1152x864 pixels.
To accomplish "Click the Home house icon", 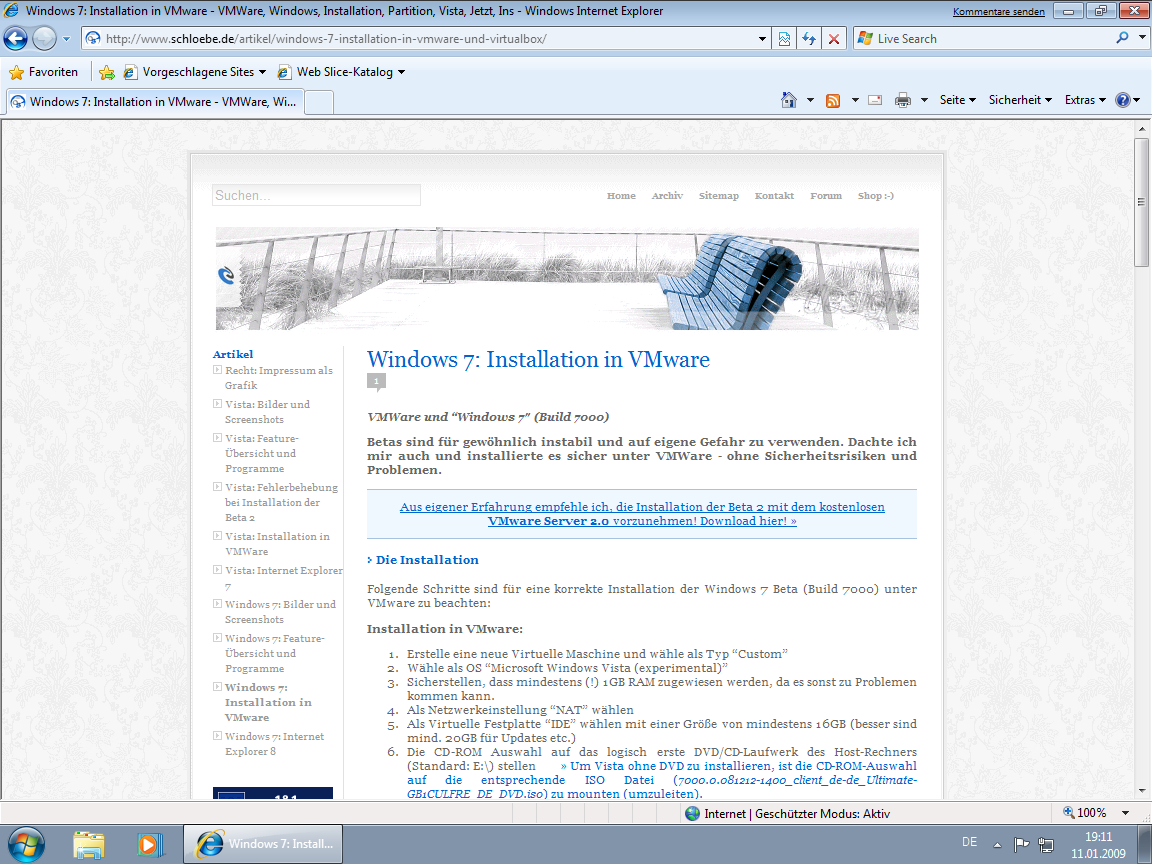I will (x=789, y=100).
